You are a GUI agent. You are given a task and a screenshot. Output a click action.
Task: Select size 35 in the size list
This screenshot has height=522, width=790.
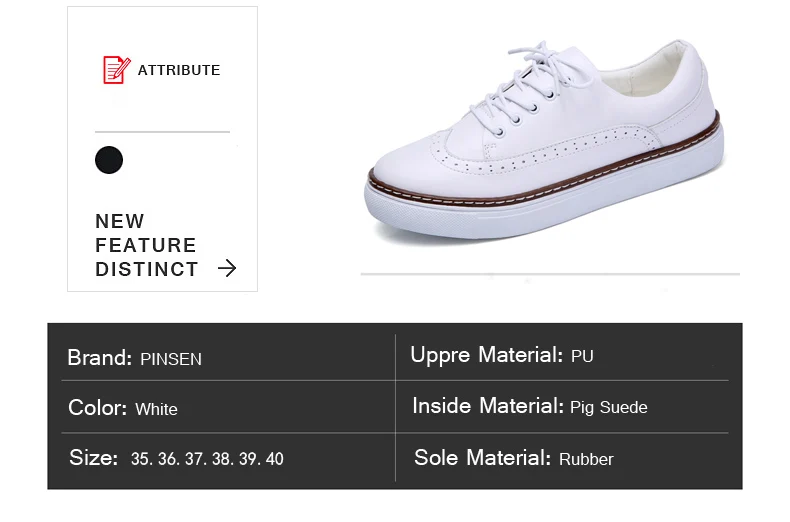tap(141, 459)
